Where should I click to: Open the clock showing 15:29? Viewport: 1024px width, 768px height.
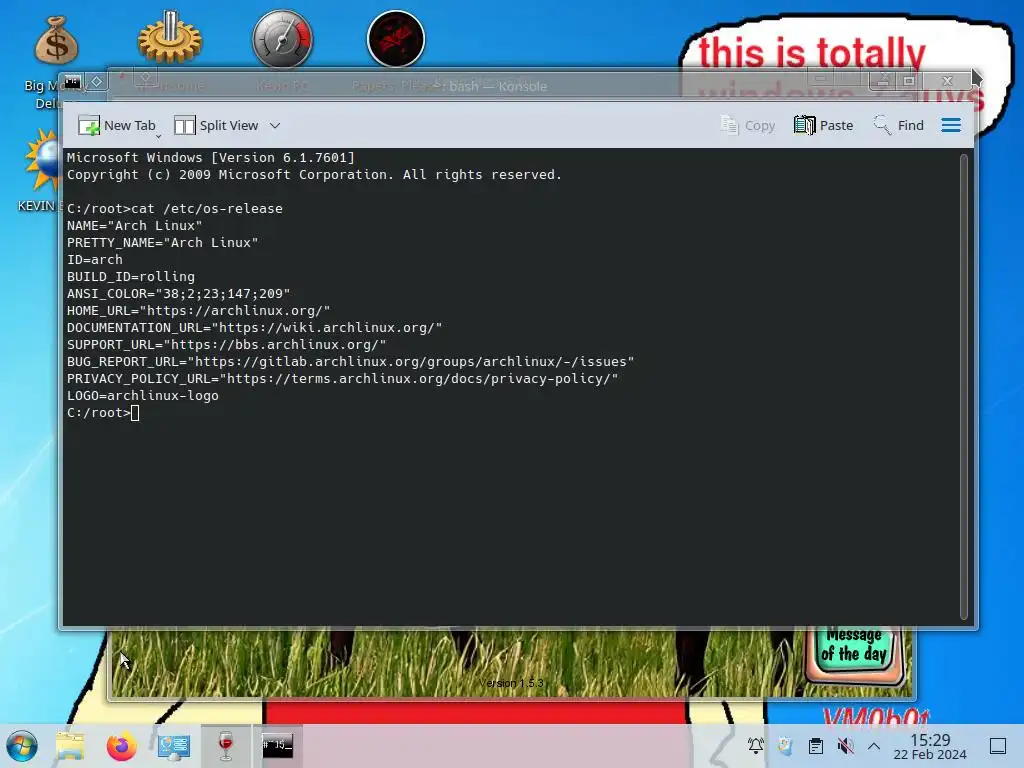point(930,746)
